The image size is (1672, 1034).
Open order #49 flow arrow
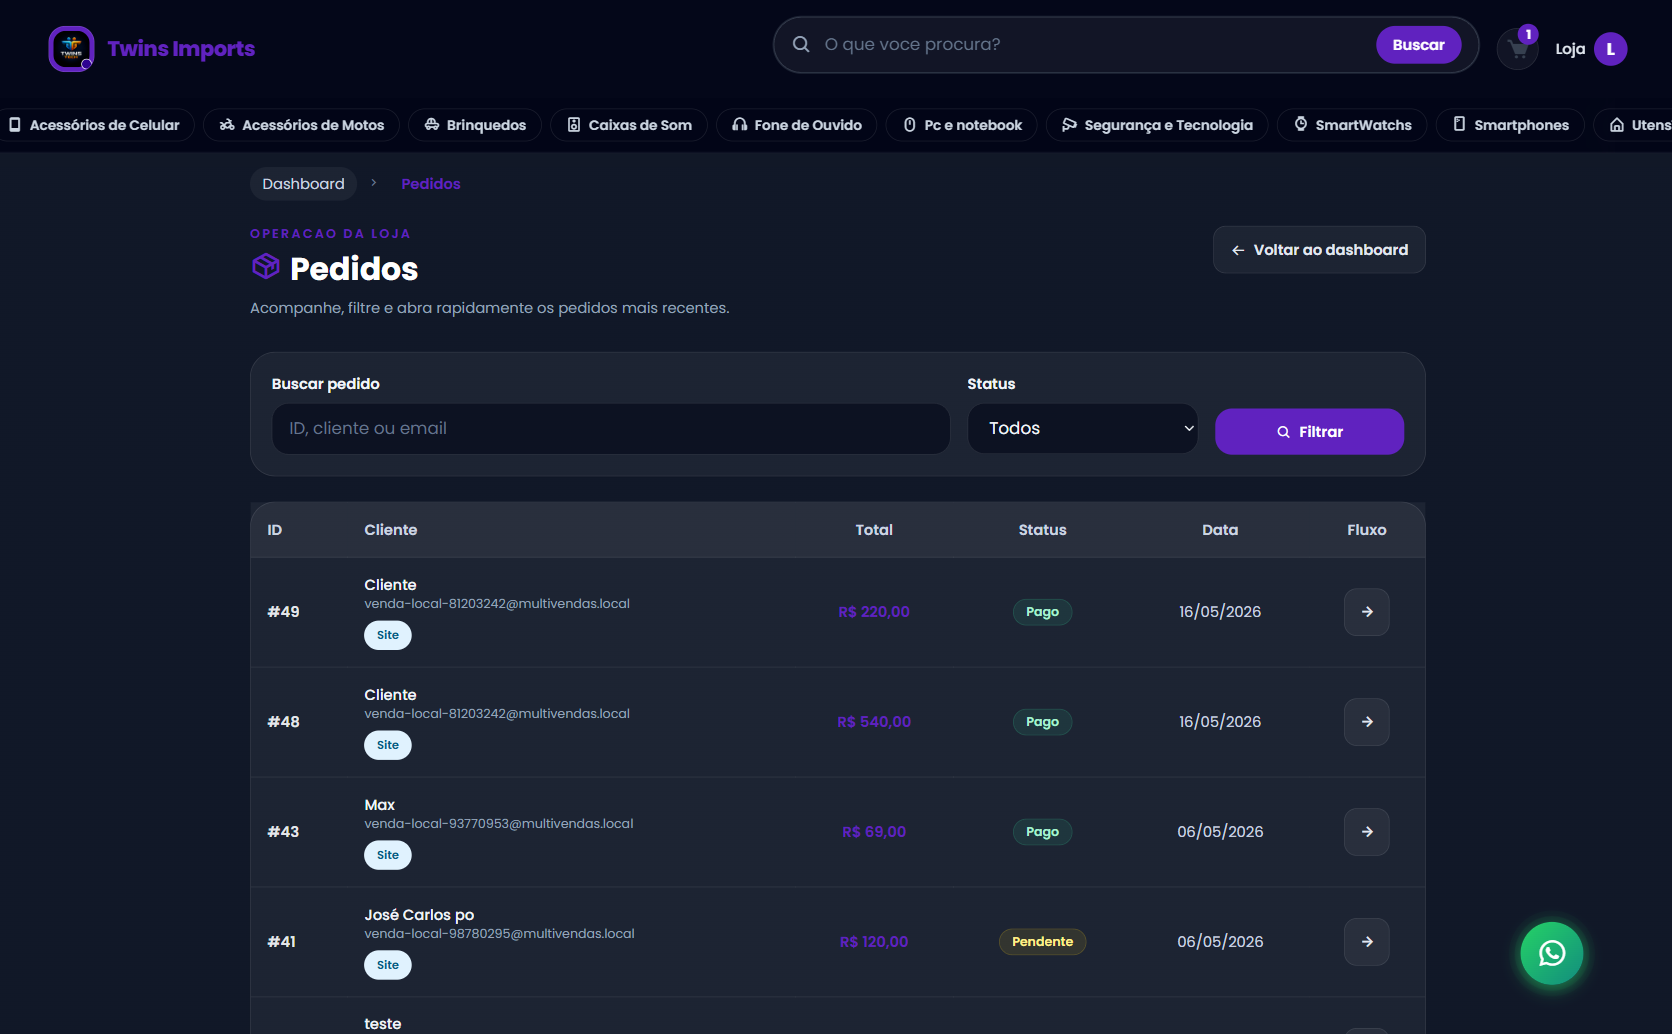coord(1366,612)
